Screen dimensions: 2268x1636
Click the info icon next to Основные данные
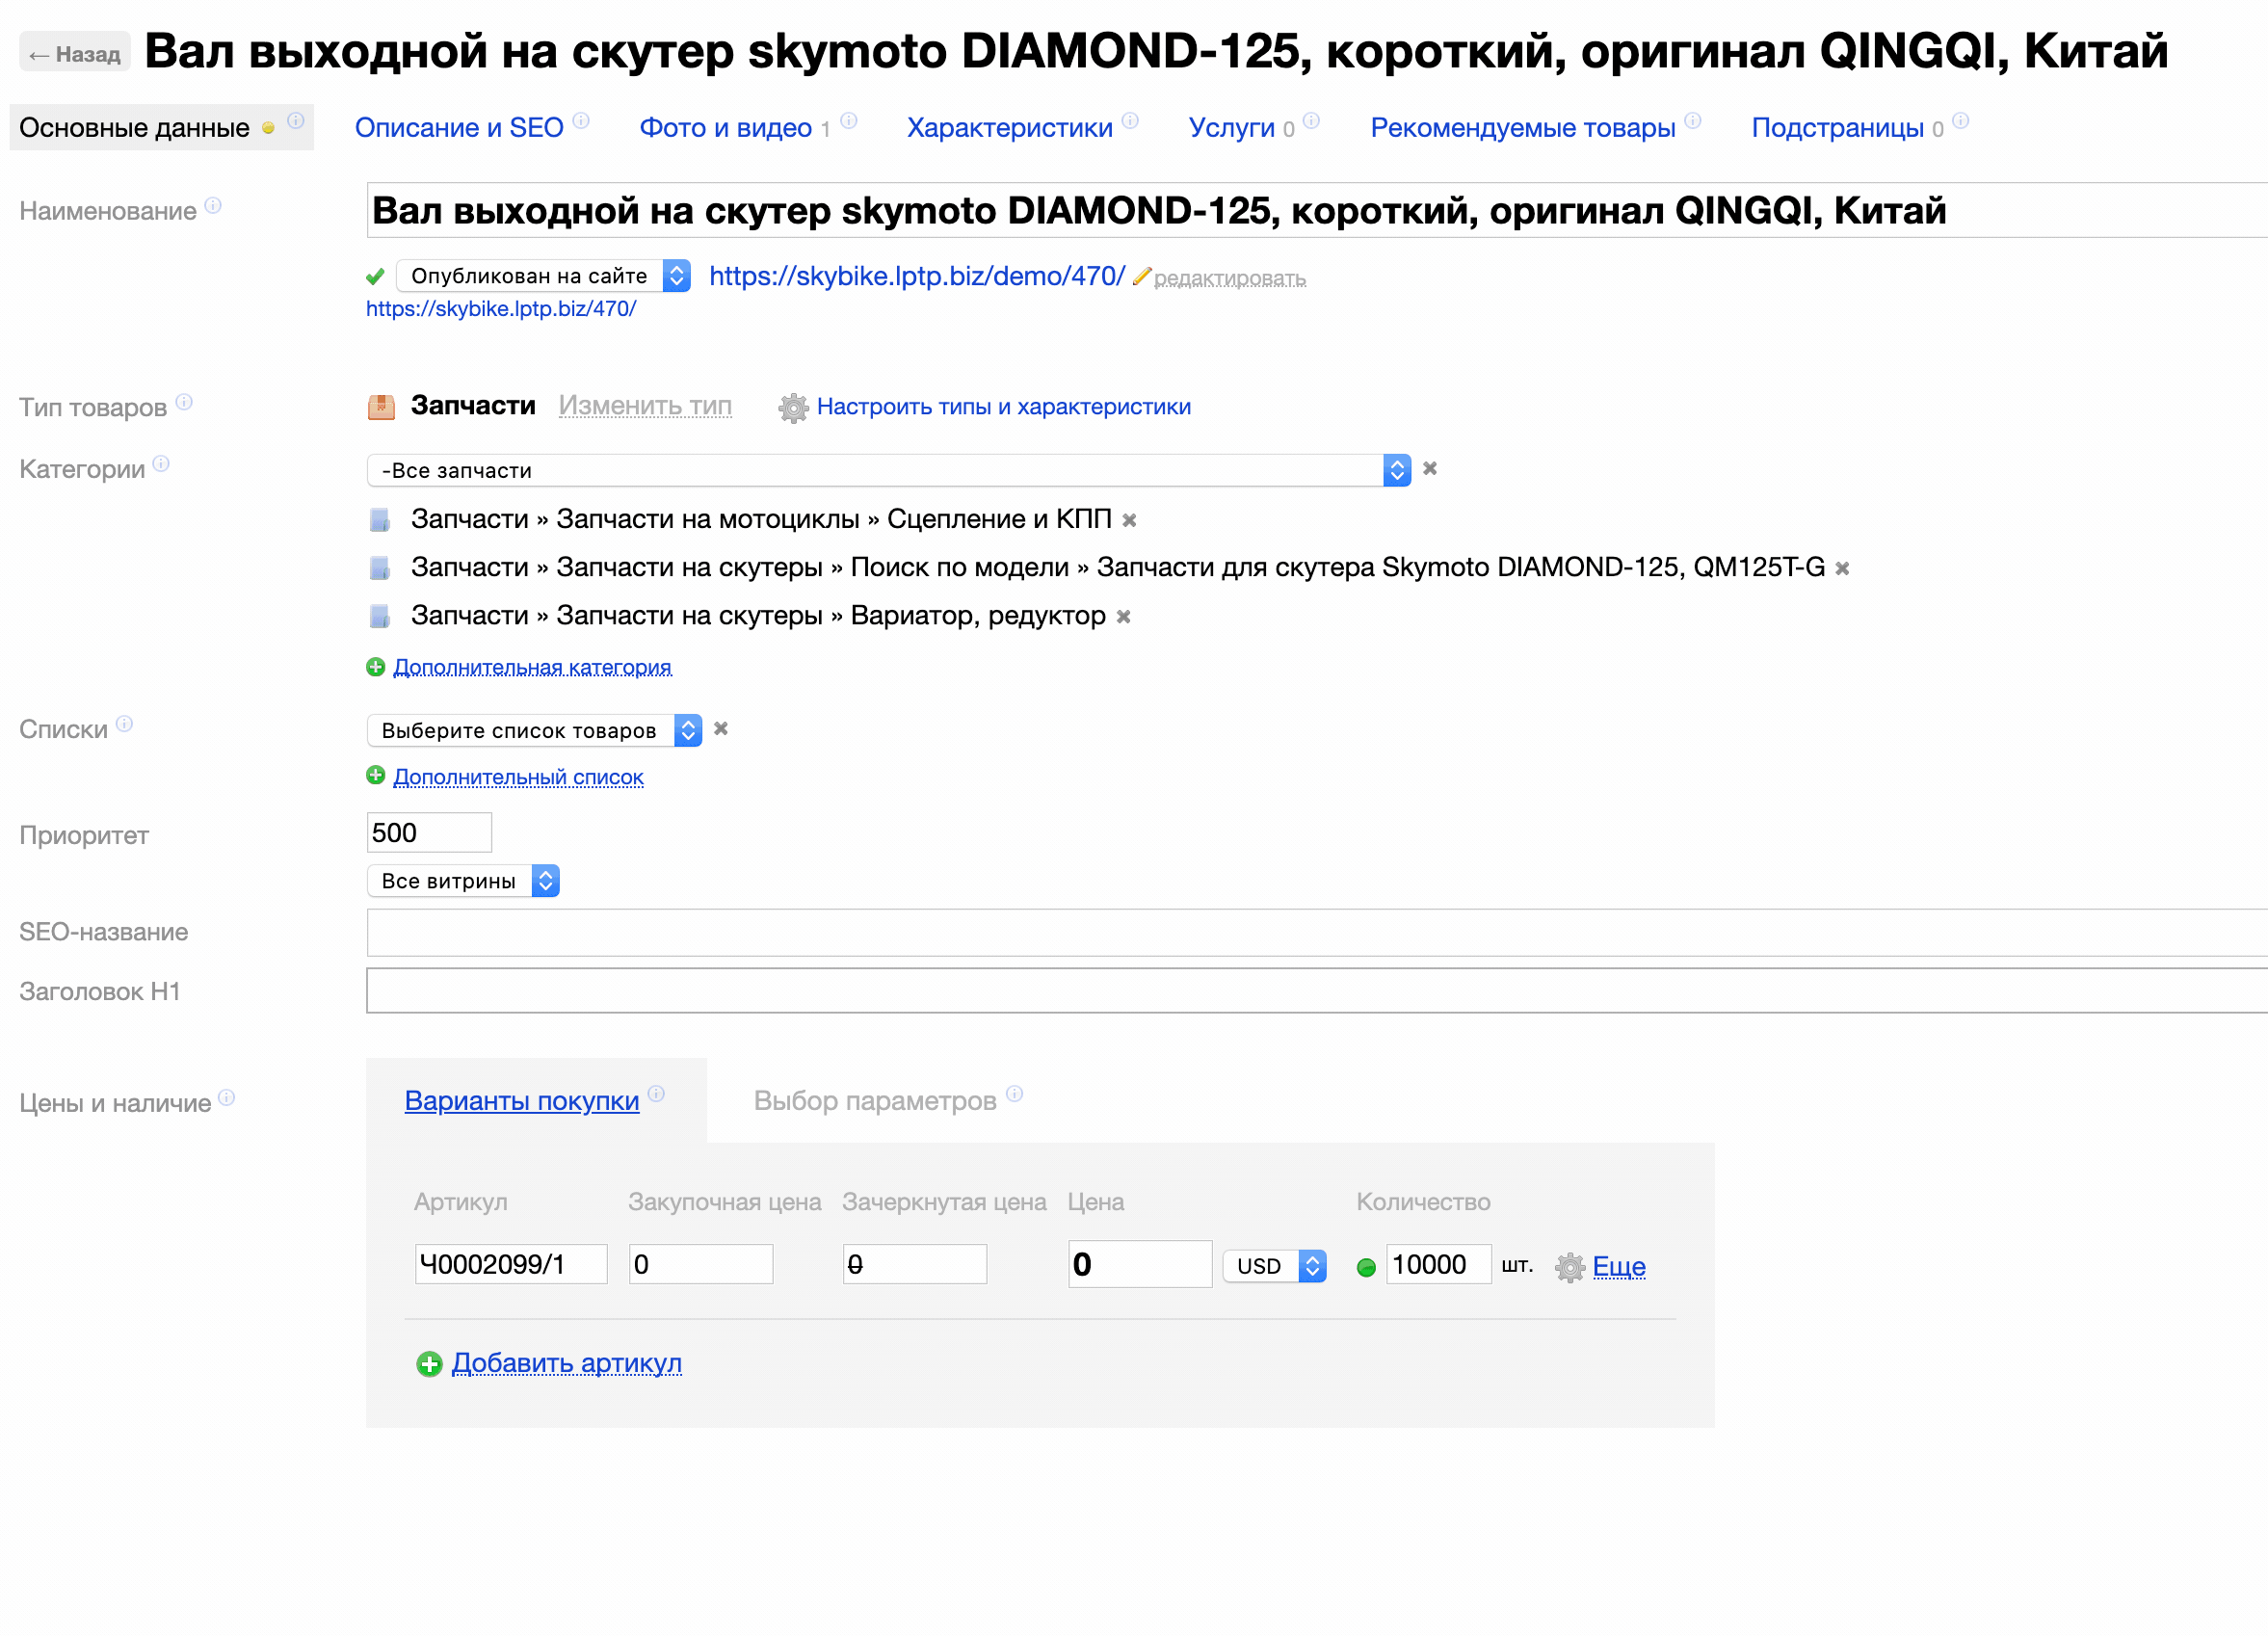point(296,120)
